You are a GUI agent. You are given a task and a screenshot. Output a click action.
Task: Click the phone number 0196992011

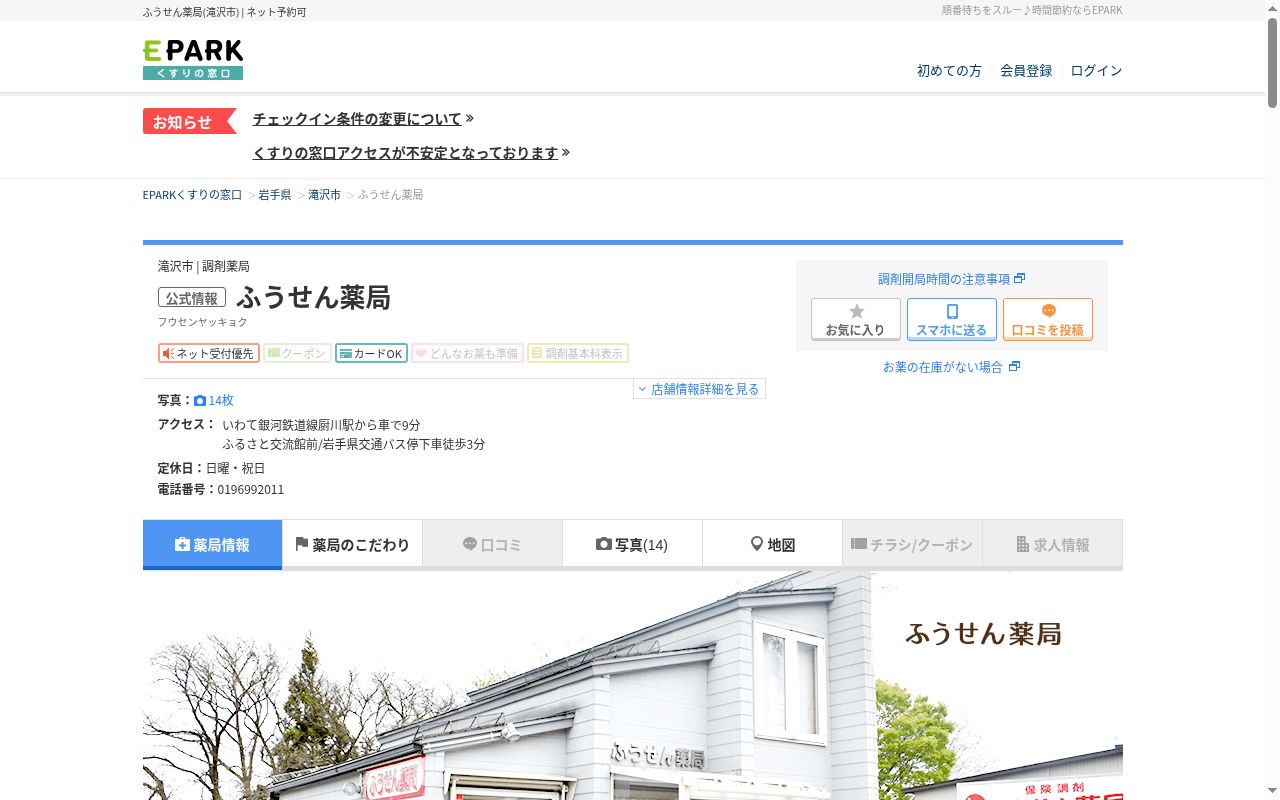(x=251, y=490)
